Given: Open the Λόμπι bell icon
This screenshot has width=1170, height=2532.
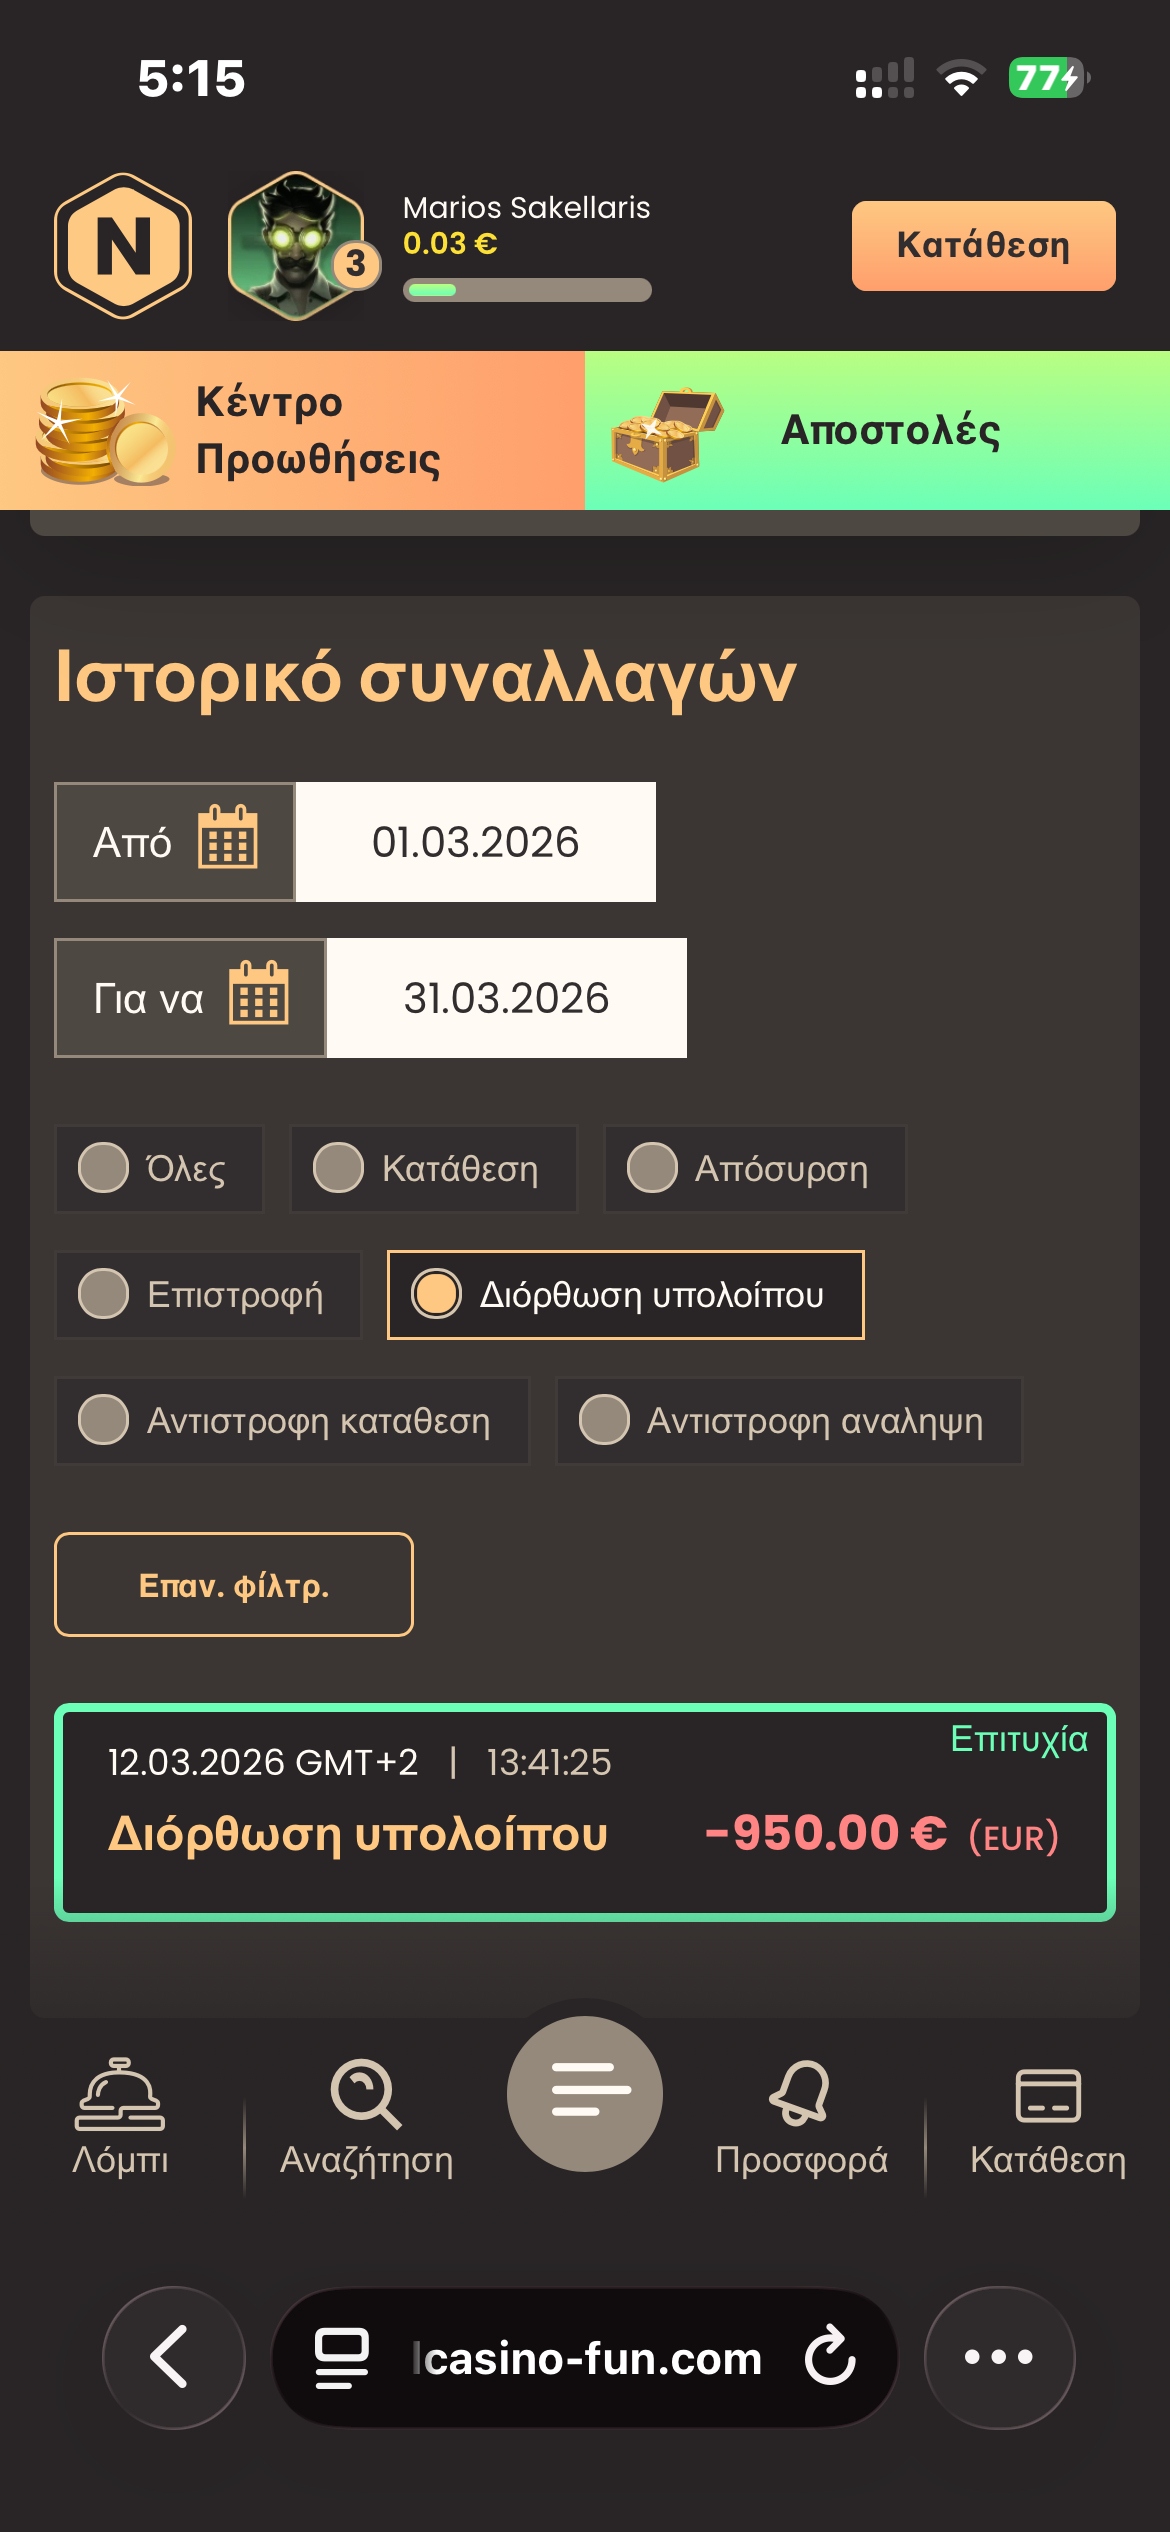Looking at the screenshot, I should point(120,2097).
